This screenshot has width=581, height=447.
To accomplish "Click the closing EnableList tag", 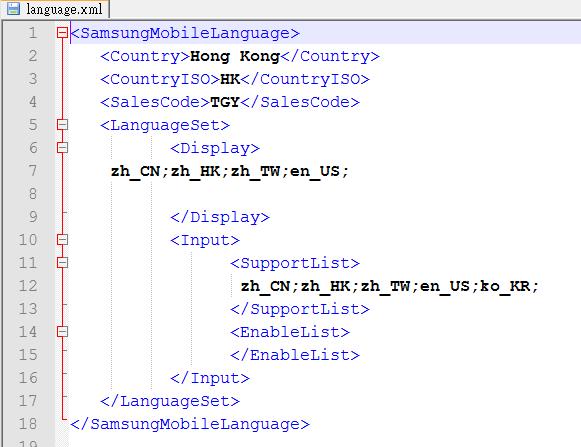I will 295,355.
